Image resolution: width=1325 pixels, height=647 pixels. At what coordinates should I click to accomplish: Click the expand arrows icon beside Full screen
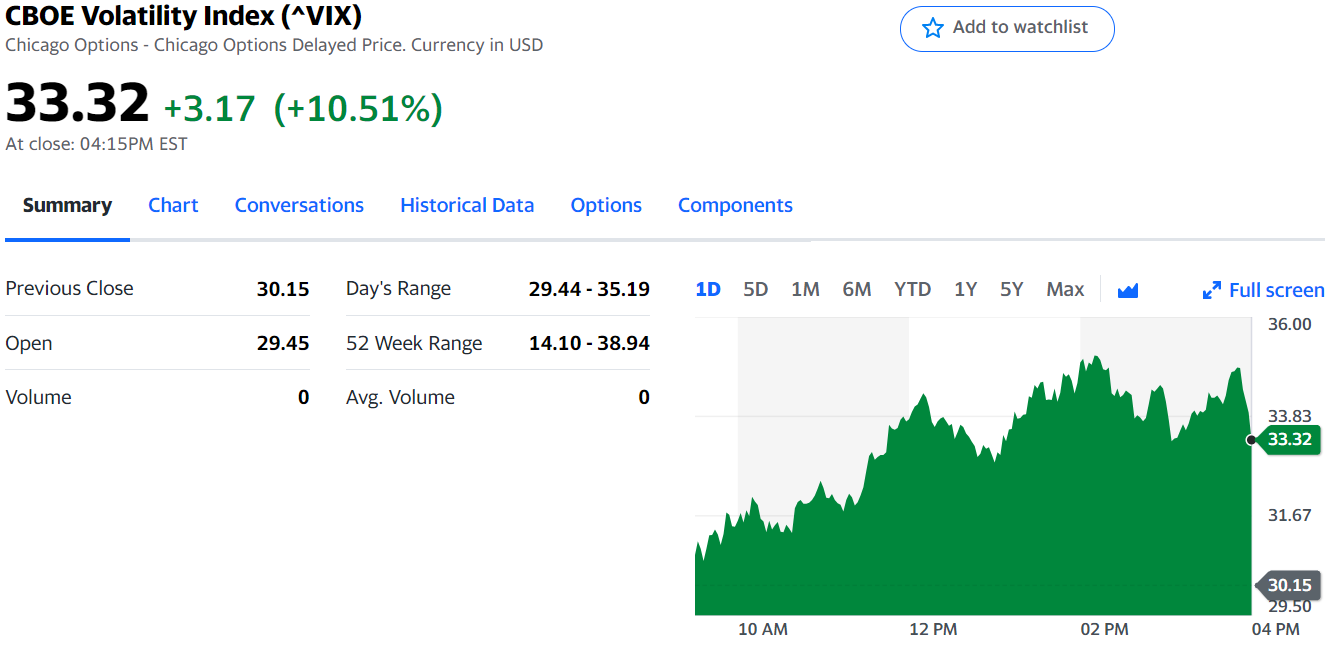(1212, 290)
